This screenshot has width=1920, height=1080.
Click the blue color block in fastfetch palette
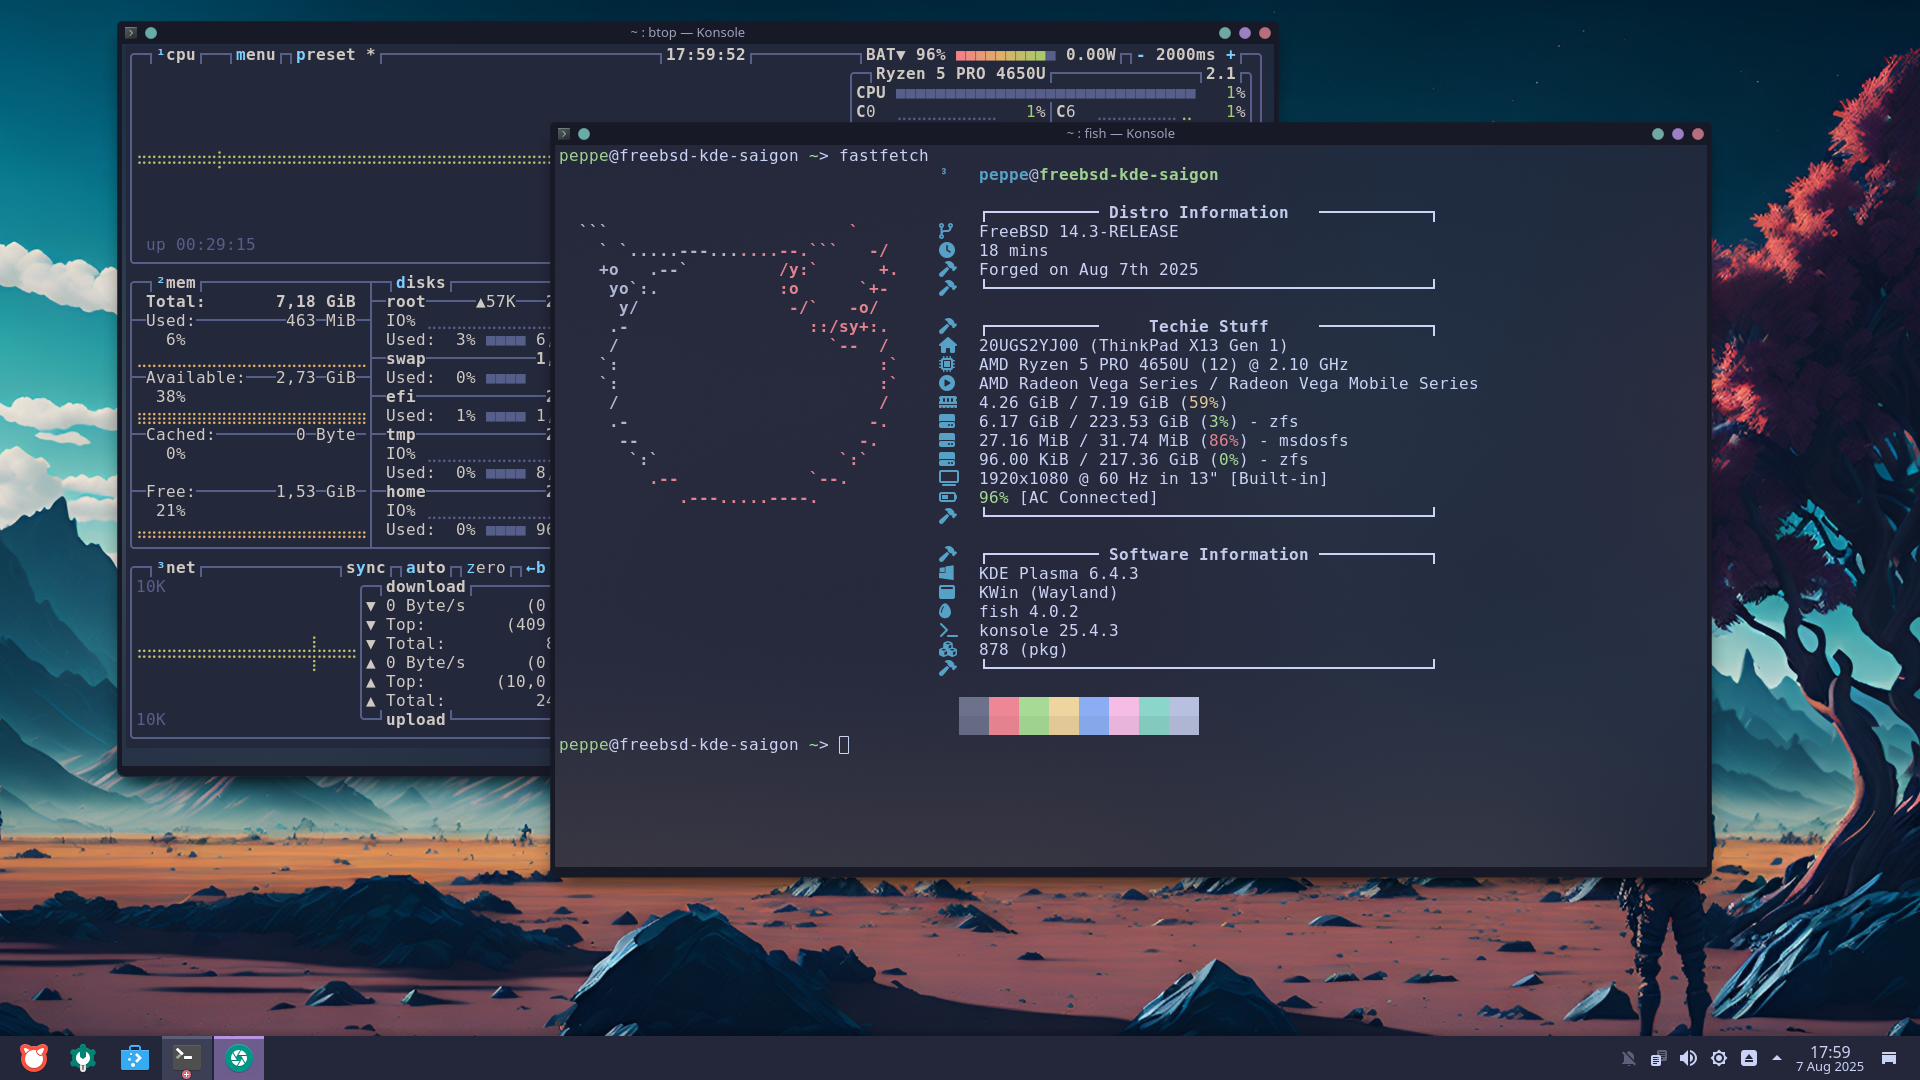pos(1094,716)
